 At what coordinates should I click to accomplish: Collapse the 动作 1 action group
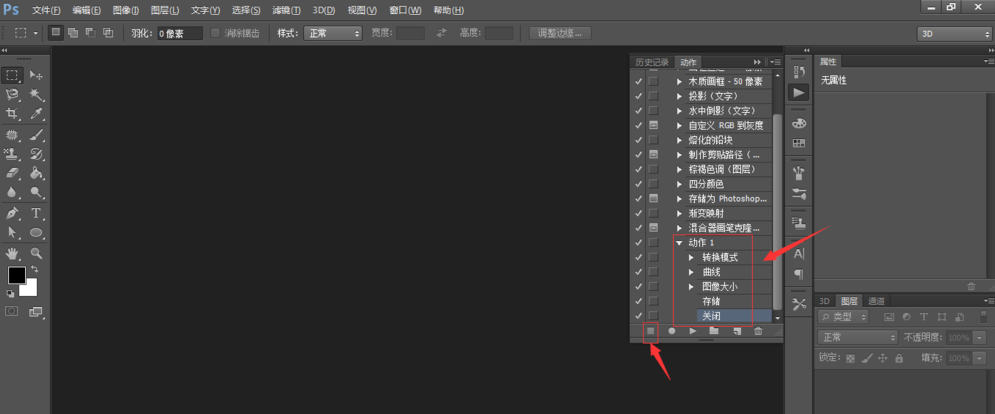(680, 243)
